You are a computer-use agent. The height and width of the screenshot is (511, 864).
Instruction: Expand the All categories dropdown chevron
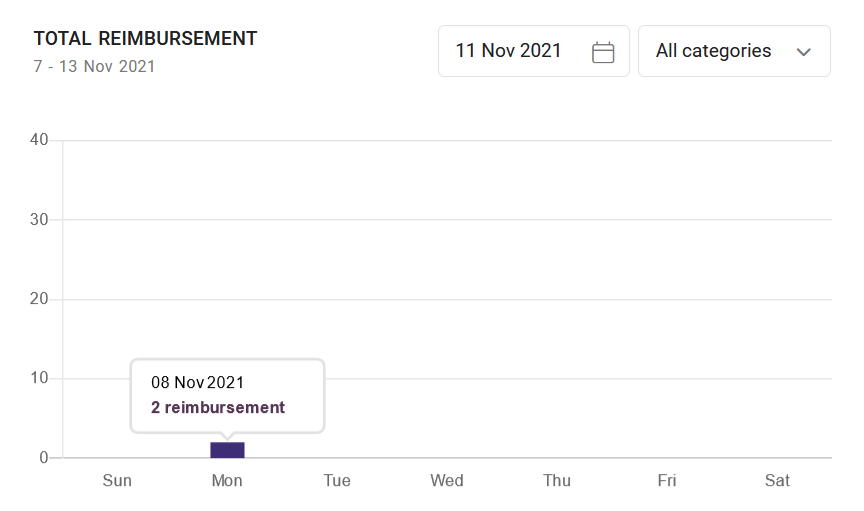803,52
